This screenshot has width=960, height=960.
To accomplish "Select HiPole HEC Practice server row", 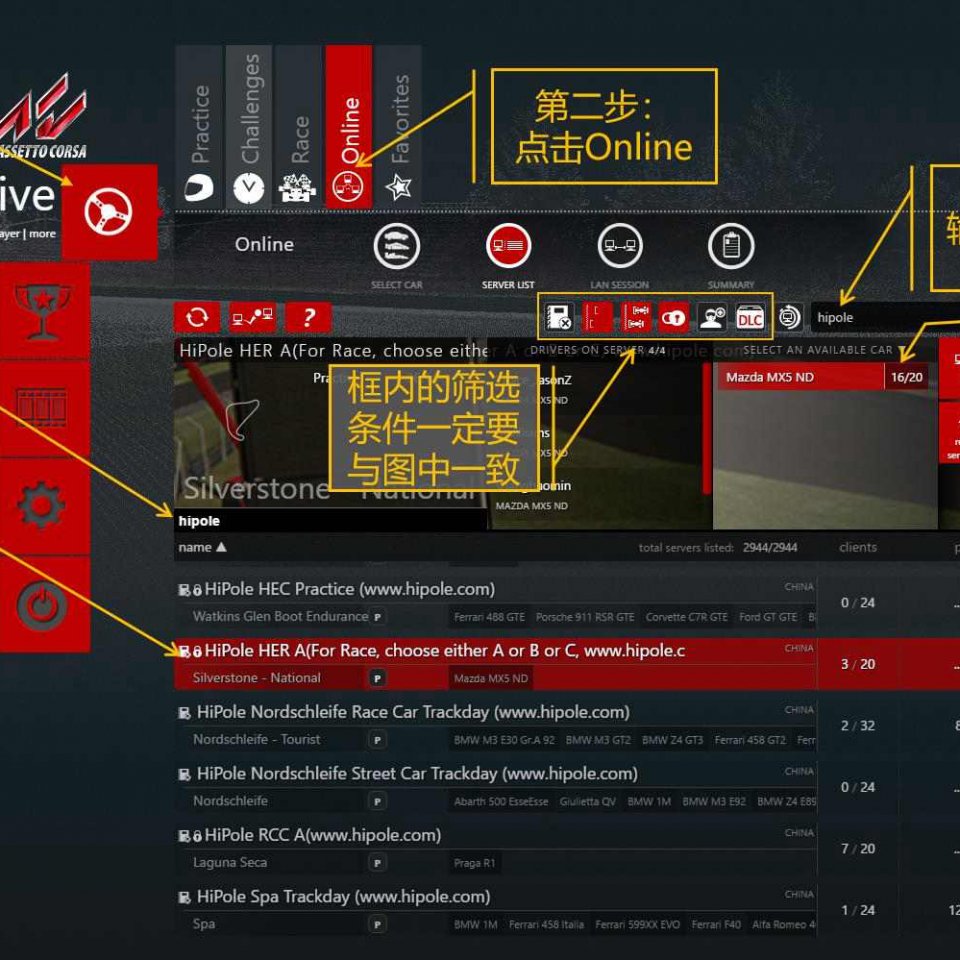I will (495, 602).
